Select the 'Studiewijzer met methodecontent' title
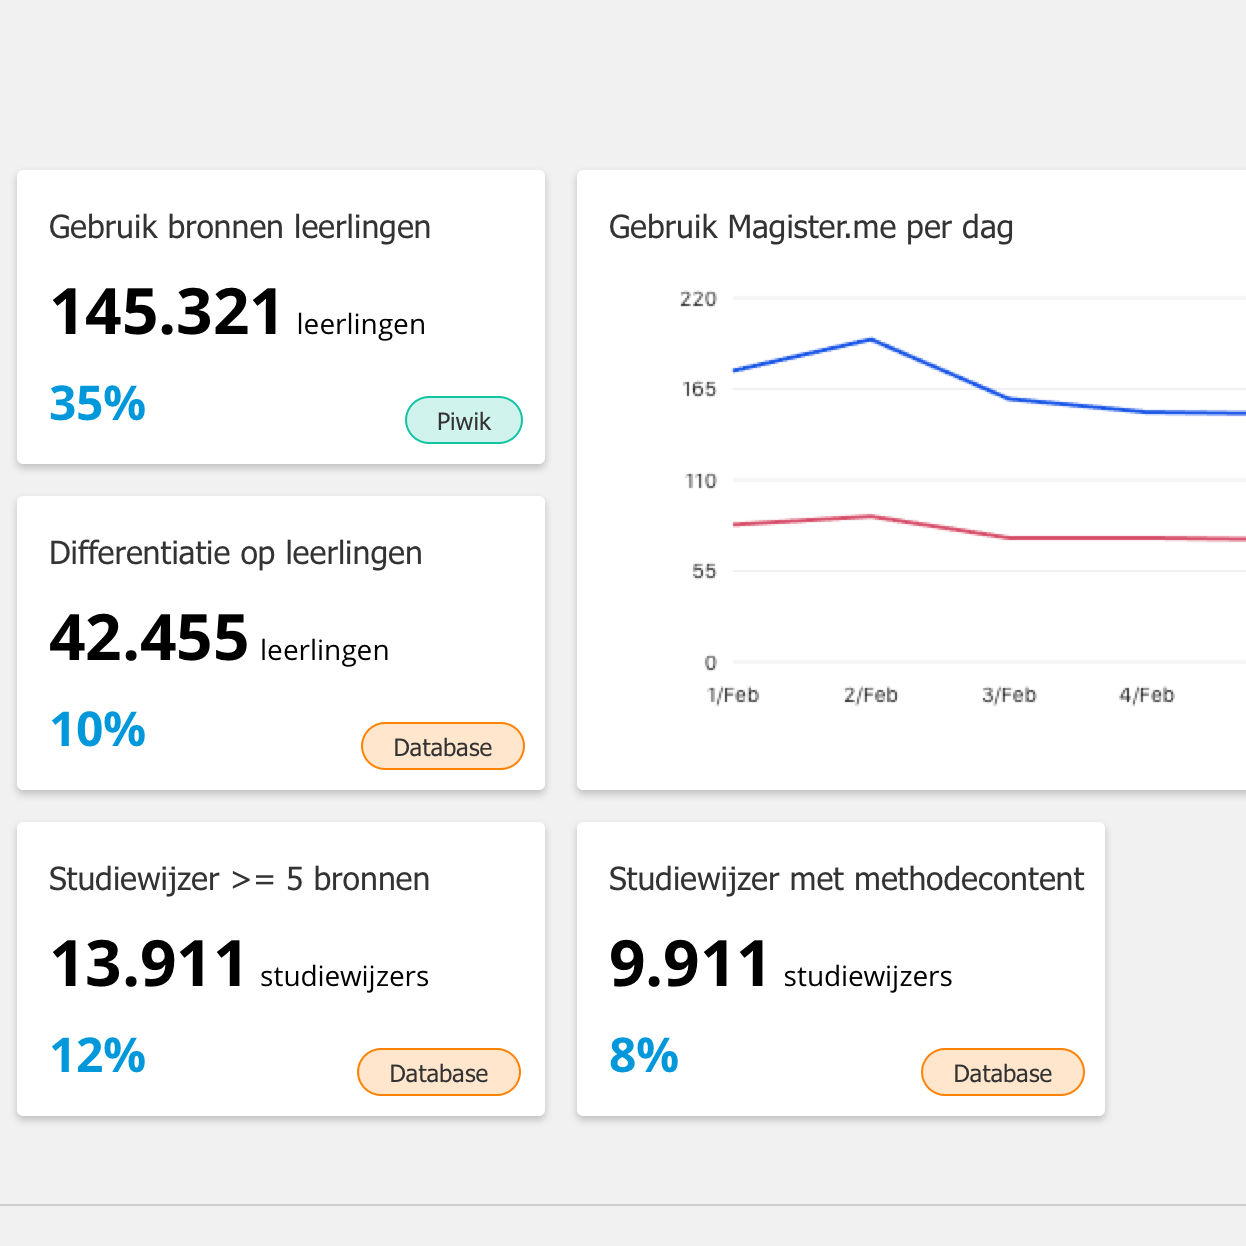1246x1246 pixels. click(x=847, y=879)
